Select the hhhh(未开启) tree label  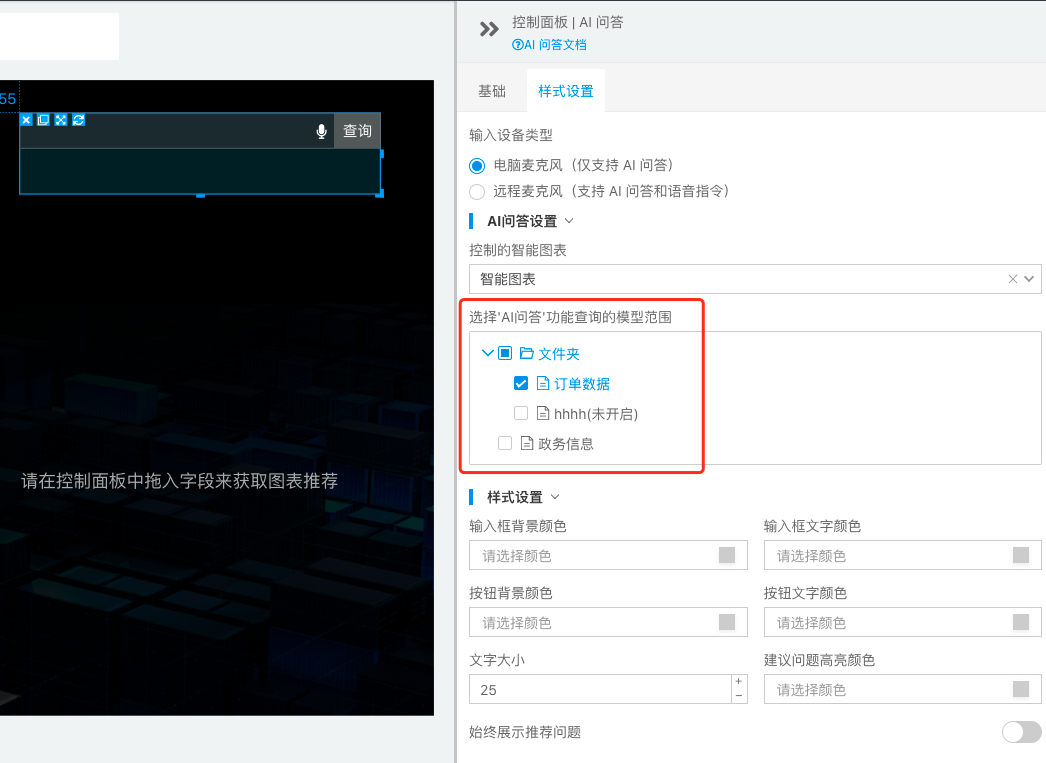[596, 414]
